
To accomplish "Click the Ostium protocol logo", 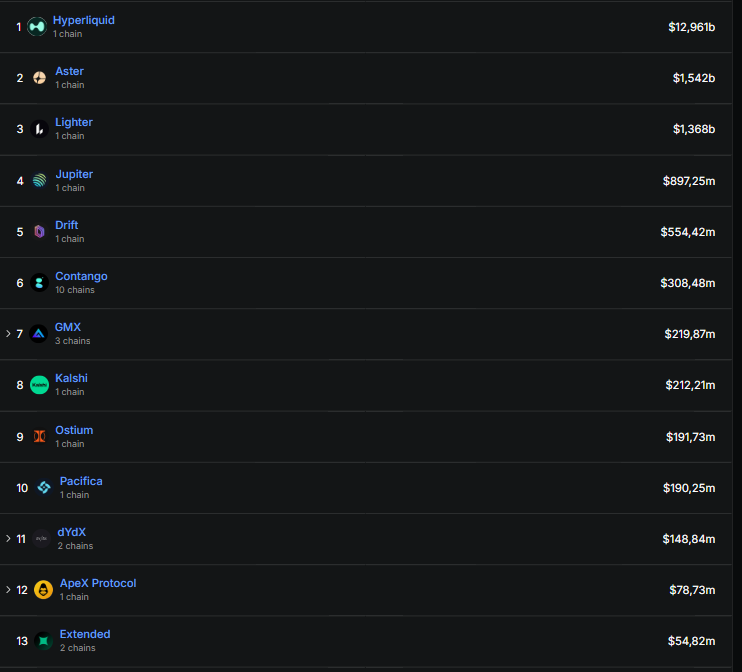I will (39, 436).
